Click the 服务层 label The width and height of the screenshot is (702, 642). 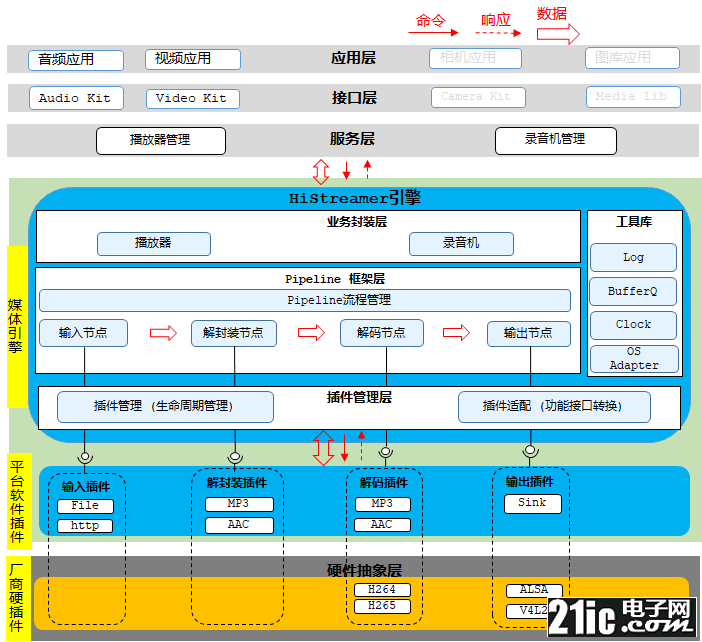pyautogui.click(x=352, y=139)
